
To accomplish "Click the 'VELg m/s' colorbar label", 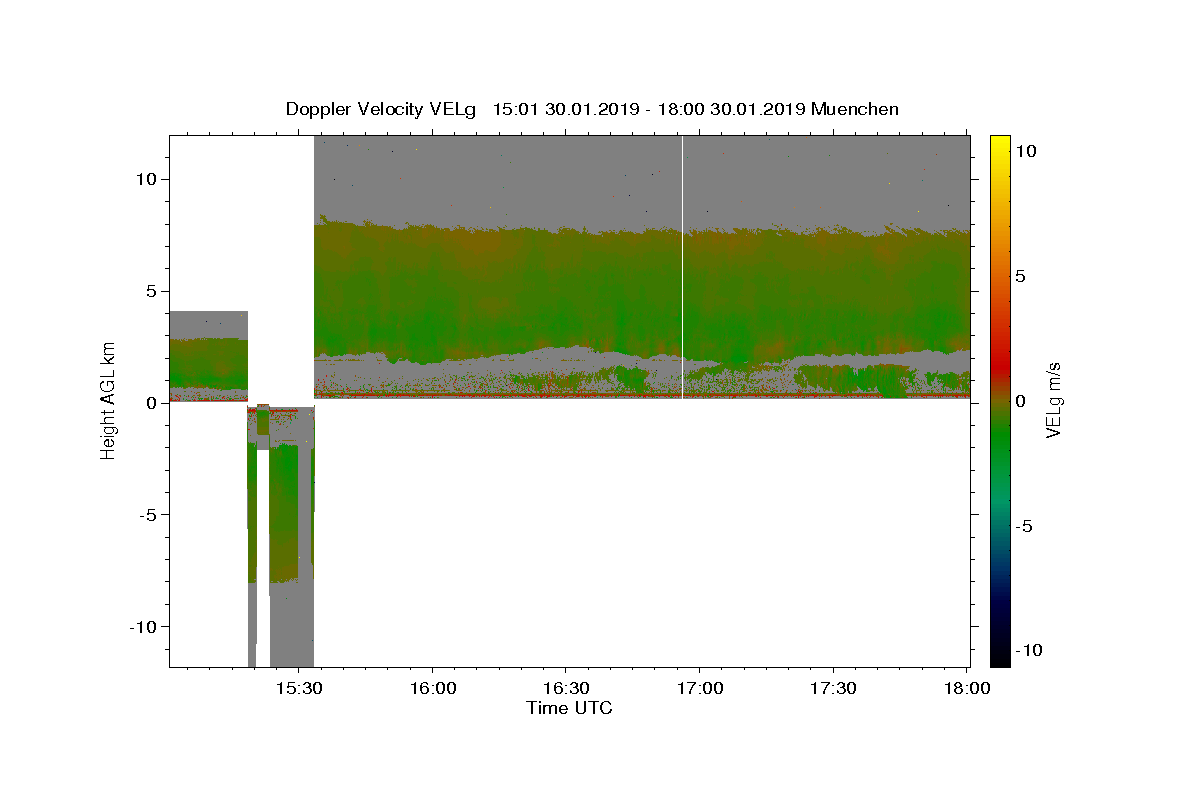I will coord(1053,401).
